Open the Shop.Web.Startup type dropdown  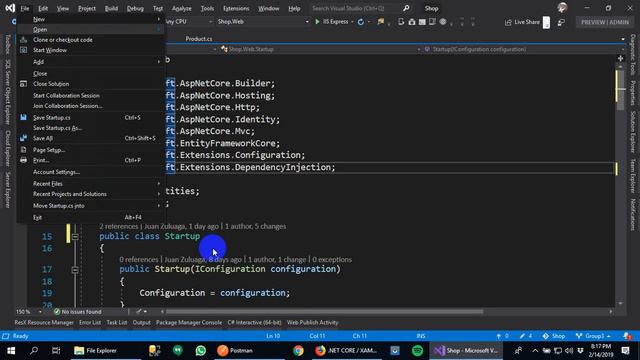coord(320,49)
